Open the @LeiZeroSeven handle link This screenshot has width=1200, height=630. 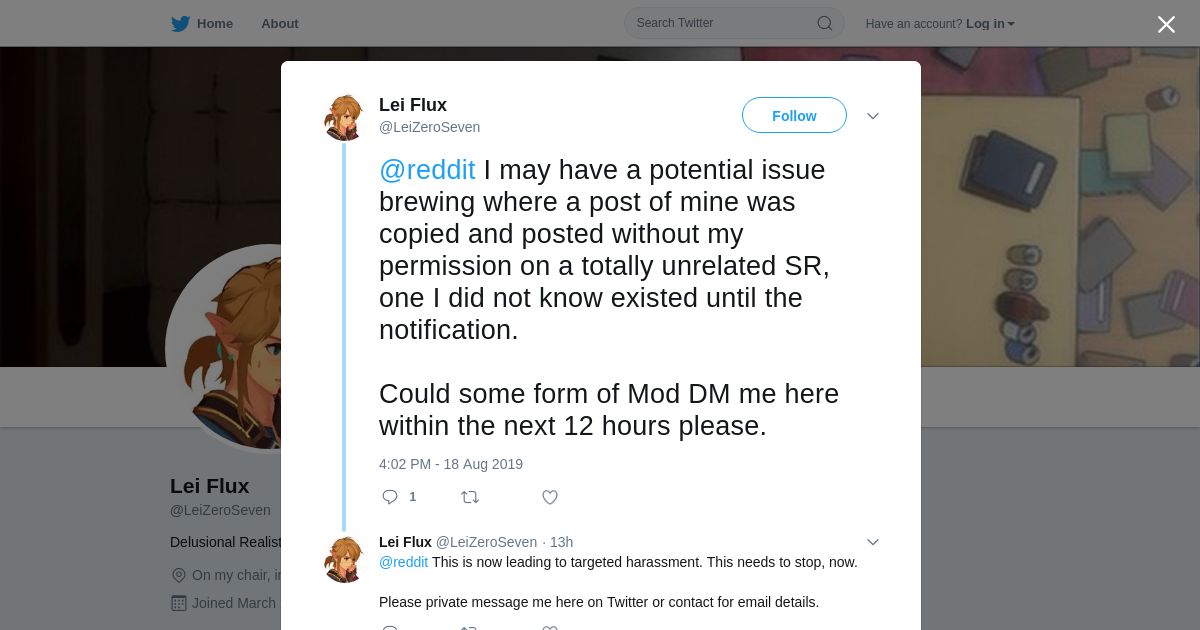pyautogui.click(x=429, y=127)
